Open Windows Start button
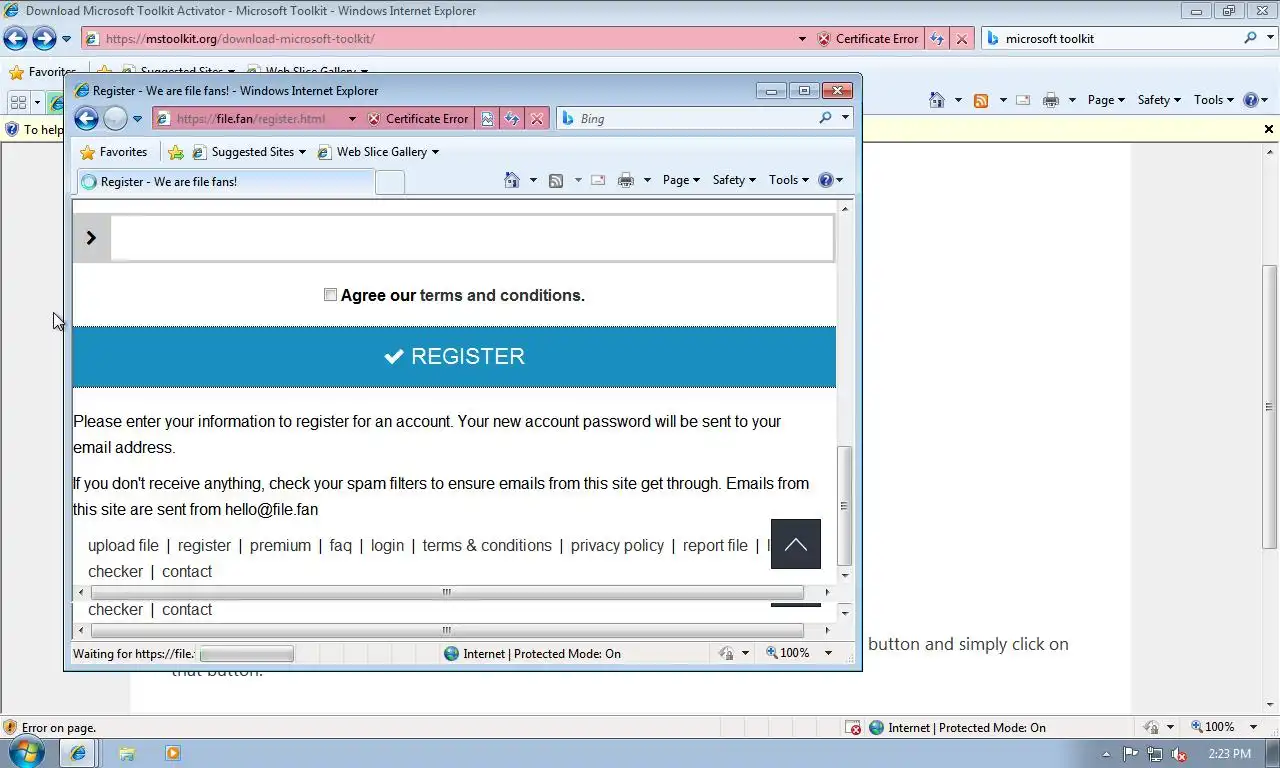The image size is (1280, 768). tap(26, 753)
